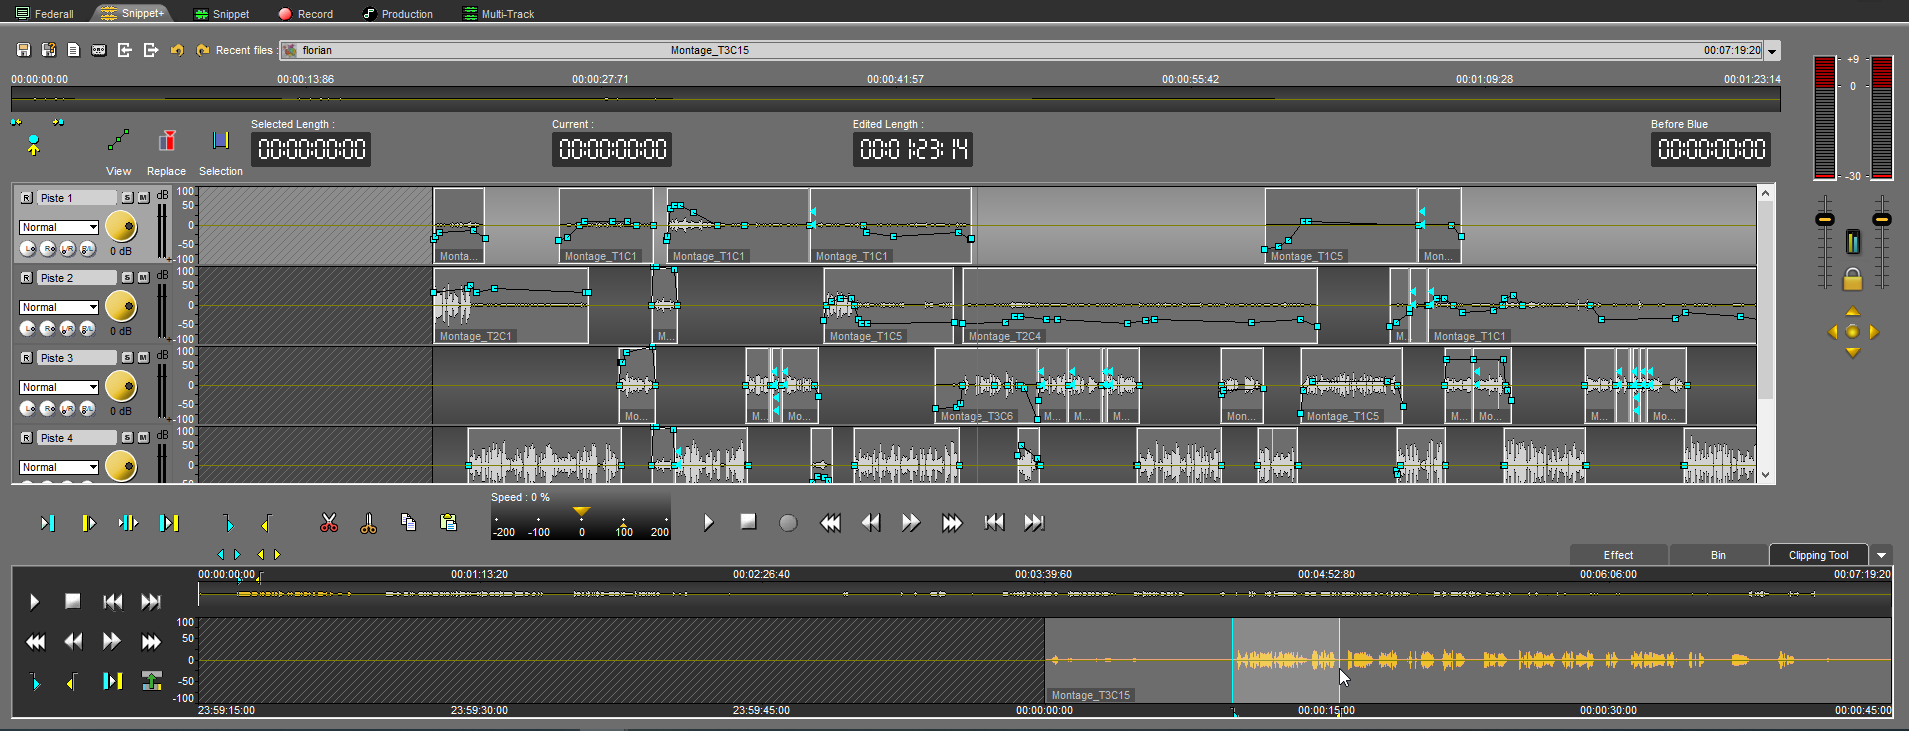Mute Piste 1 with the M button
1909x731 pixels.
[x=144, y=198]
